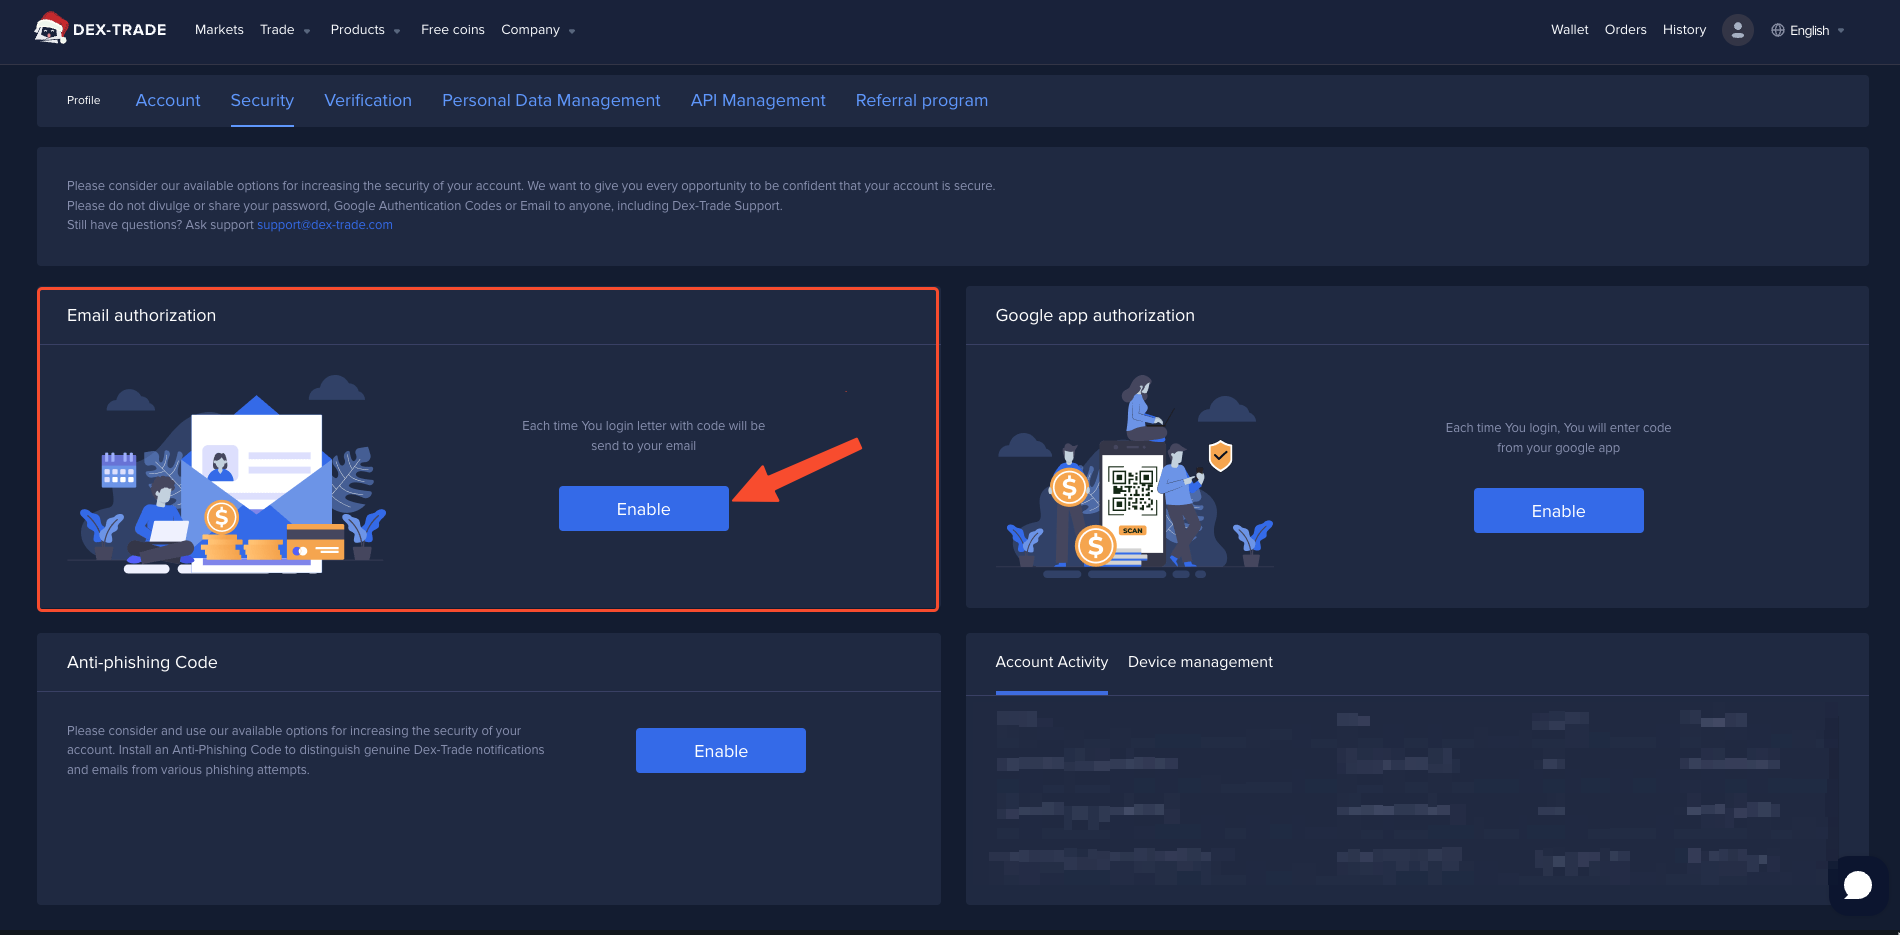Expand the Products dropdown menu
Image resolution: width=1900 pixels, height=935 pixels.
tap(365, 30)
